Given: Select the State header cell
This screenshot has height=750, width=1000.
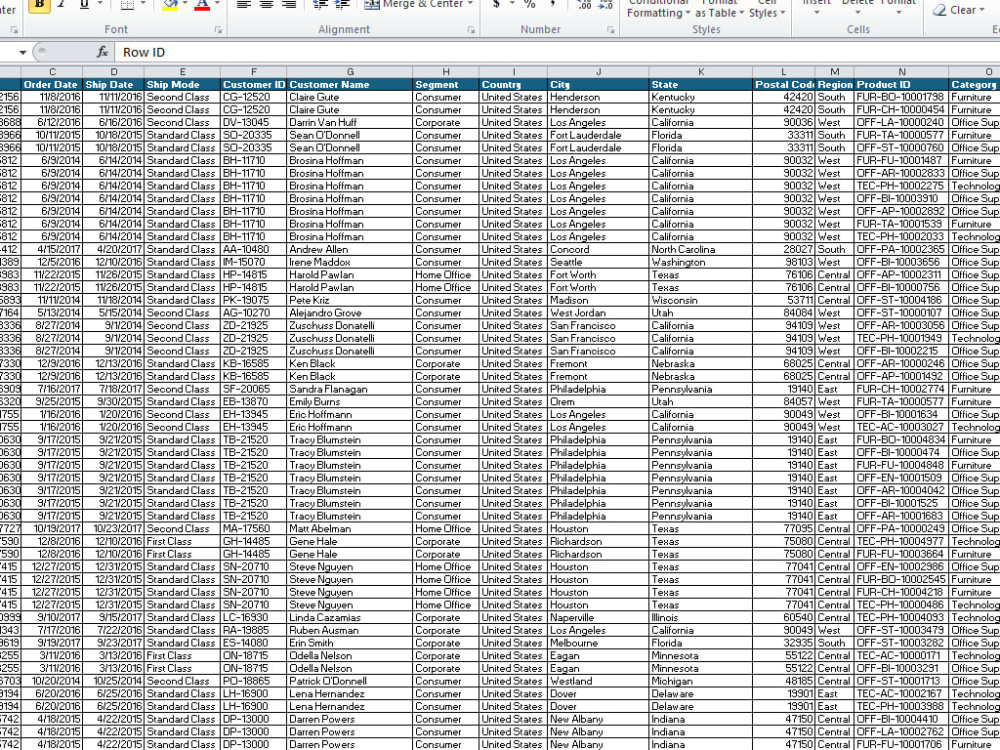Looking at the screenshot, I should pos(701,84).
